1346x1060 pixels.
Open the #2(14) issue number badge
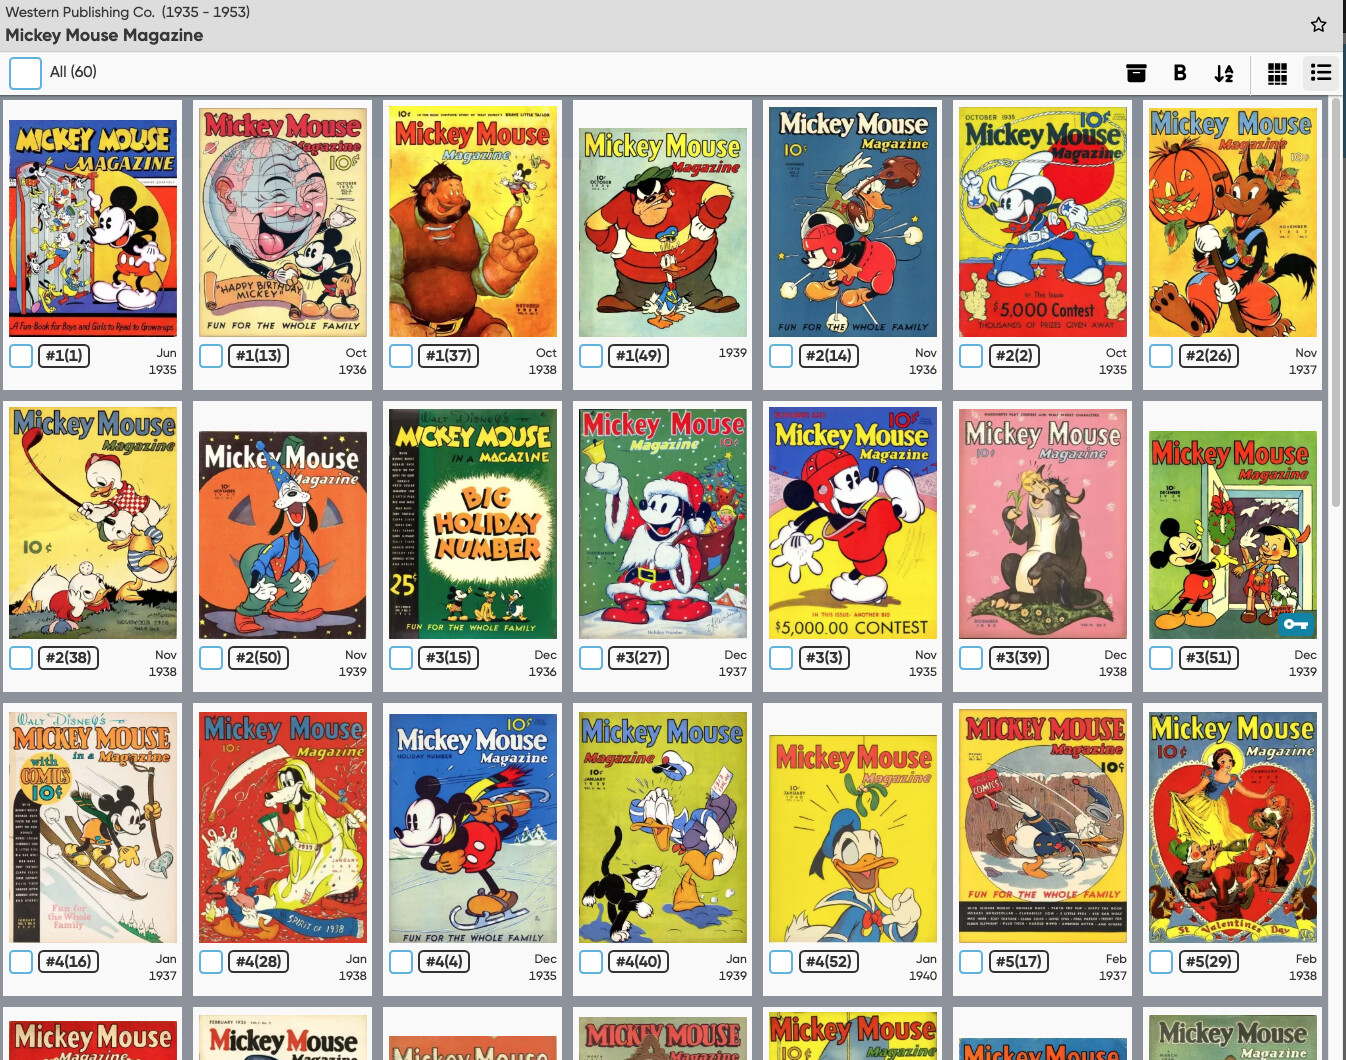pyautogui.click(x=828, y=356)
